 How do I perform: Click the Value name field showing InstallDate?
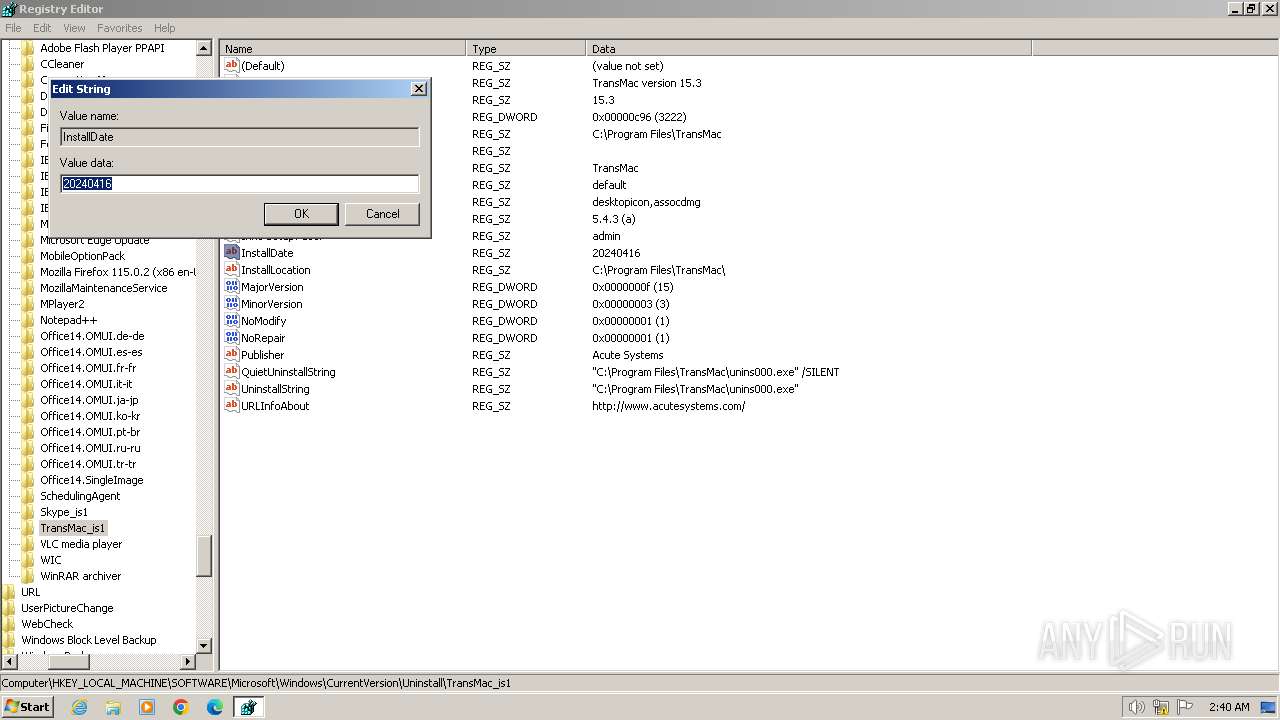tap(240, 137)
